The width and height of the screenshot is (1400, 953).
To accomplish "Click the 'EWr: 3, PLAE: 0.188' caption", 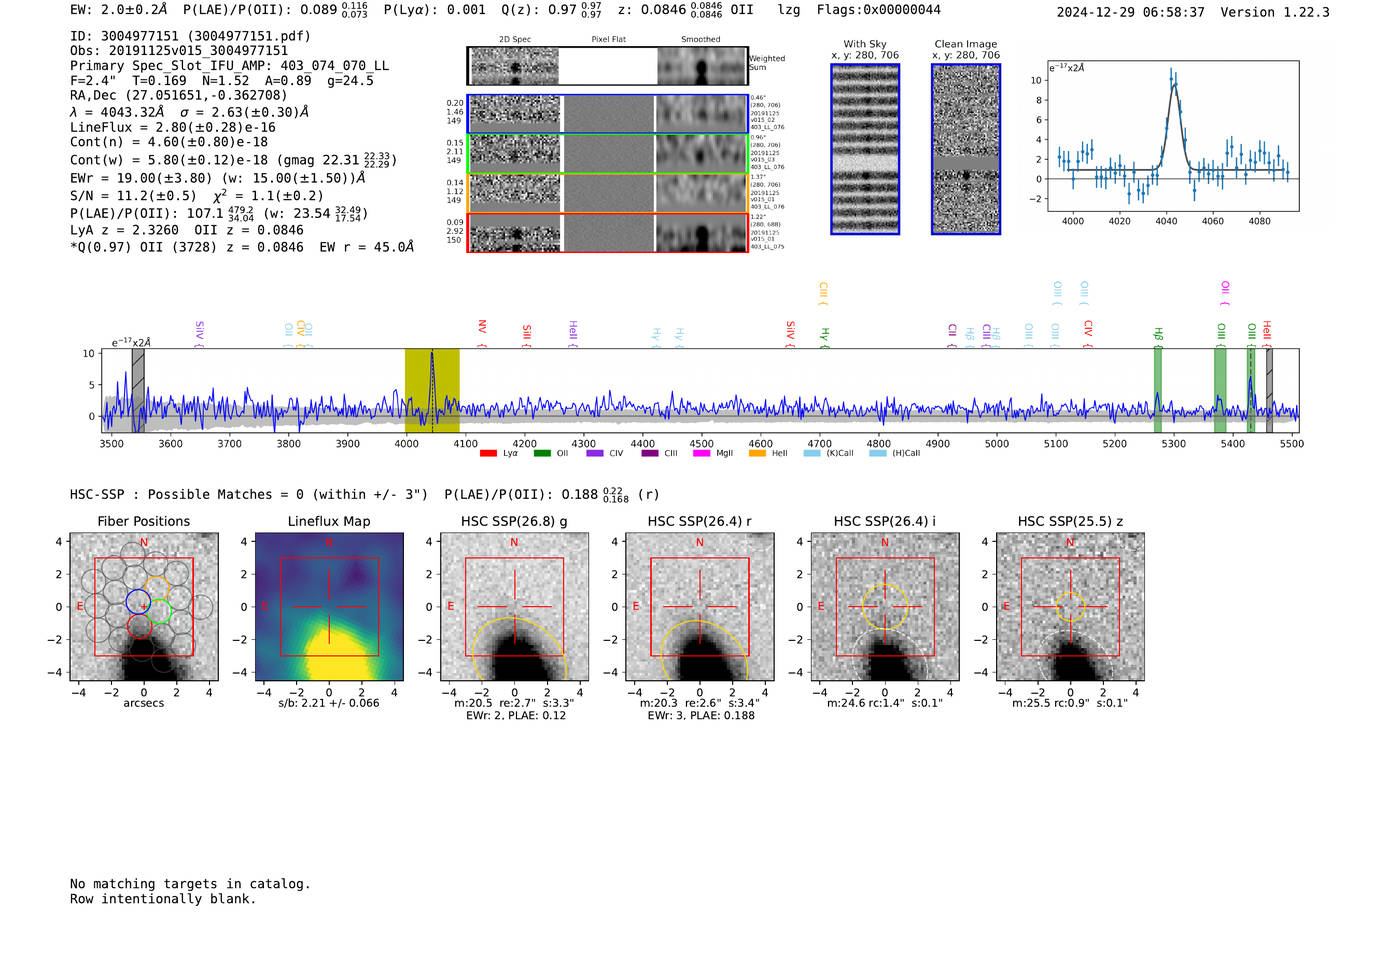I will click(701, 715).
